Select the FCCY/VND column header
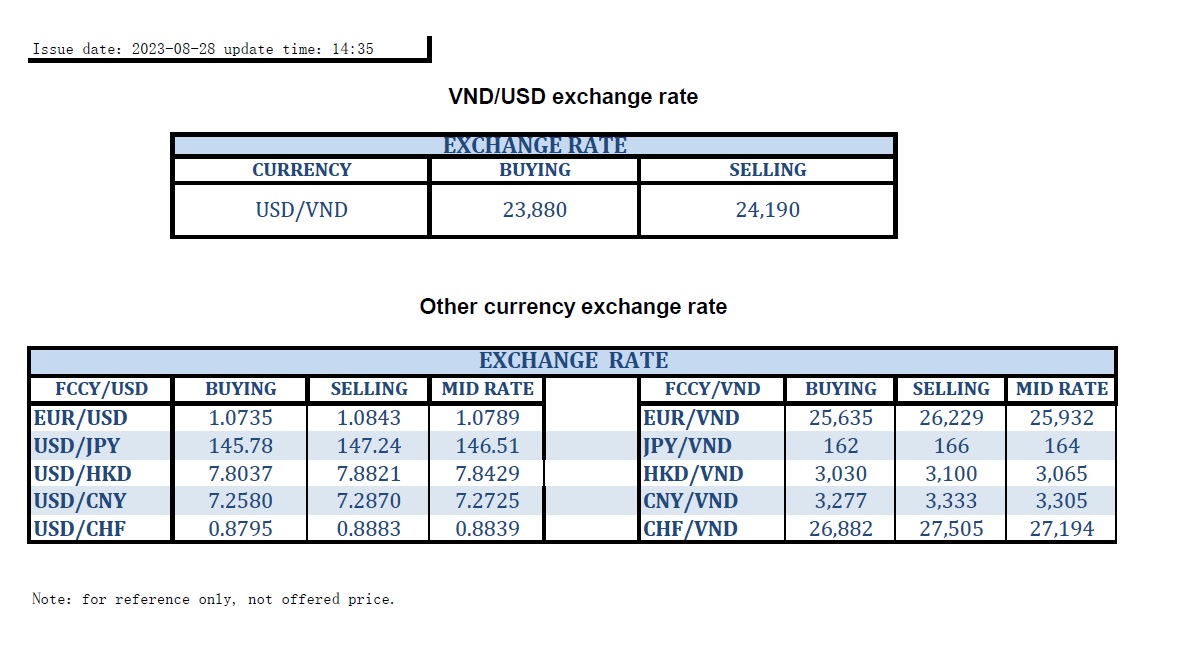The width and height of the screenshot is (1177, 649). point(712,389)
